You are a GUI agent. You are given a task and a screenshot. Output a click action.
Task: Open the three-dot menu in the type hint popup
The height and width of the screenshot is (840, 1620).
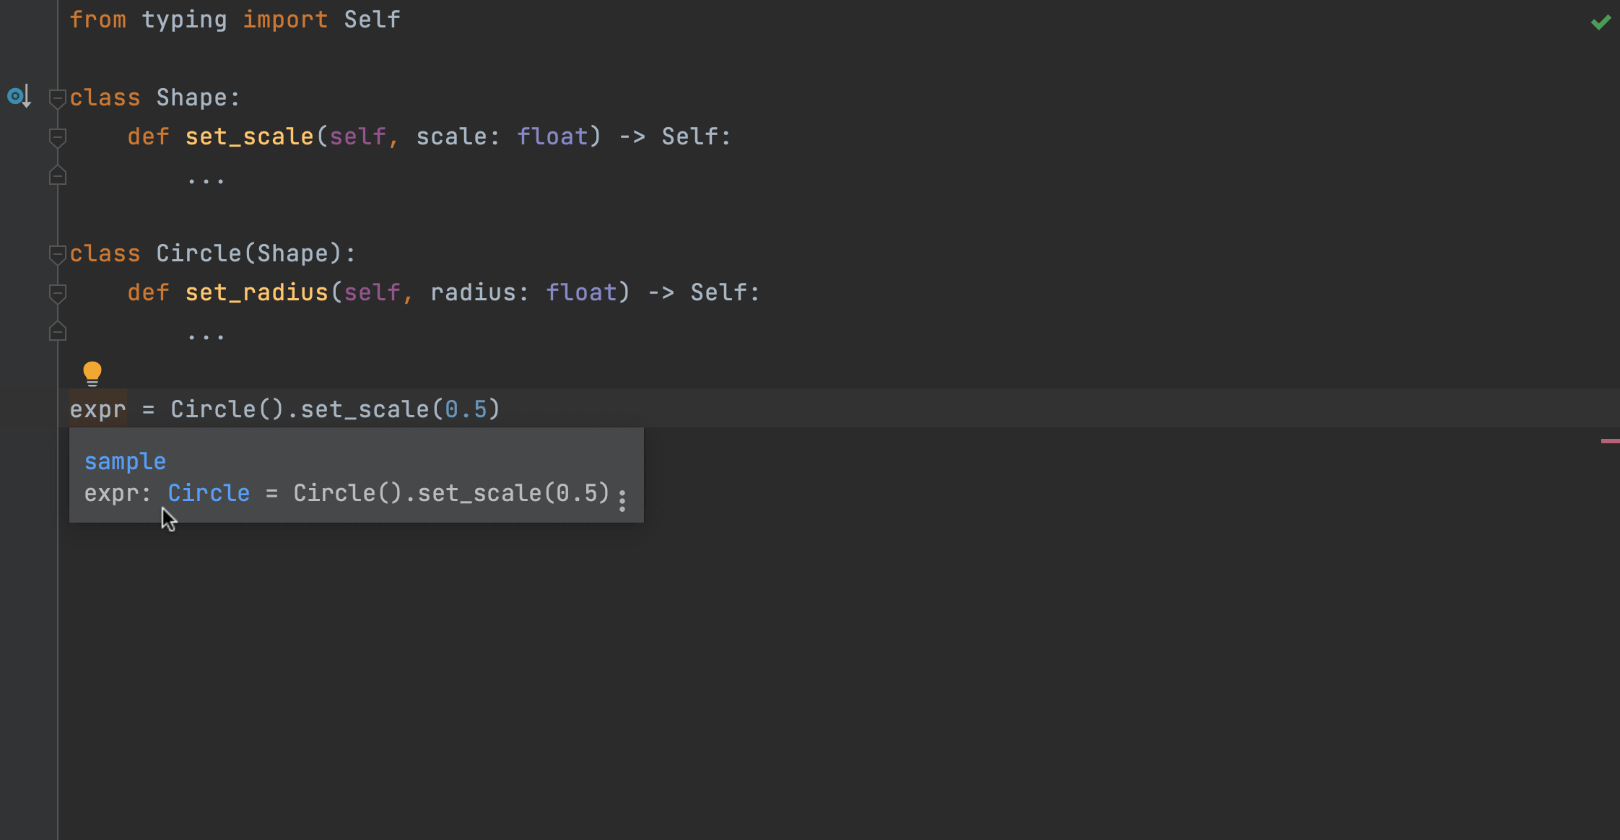click(623, 500)
